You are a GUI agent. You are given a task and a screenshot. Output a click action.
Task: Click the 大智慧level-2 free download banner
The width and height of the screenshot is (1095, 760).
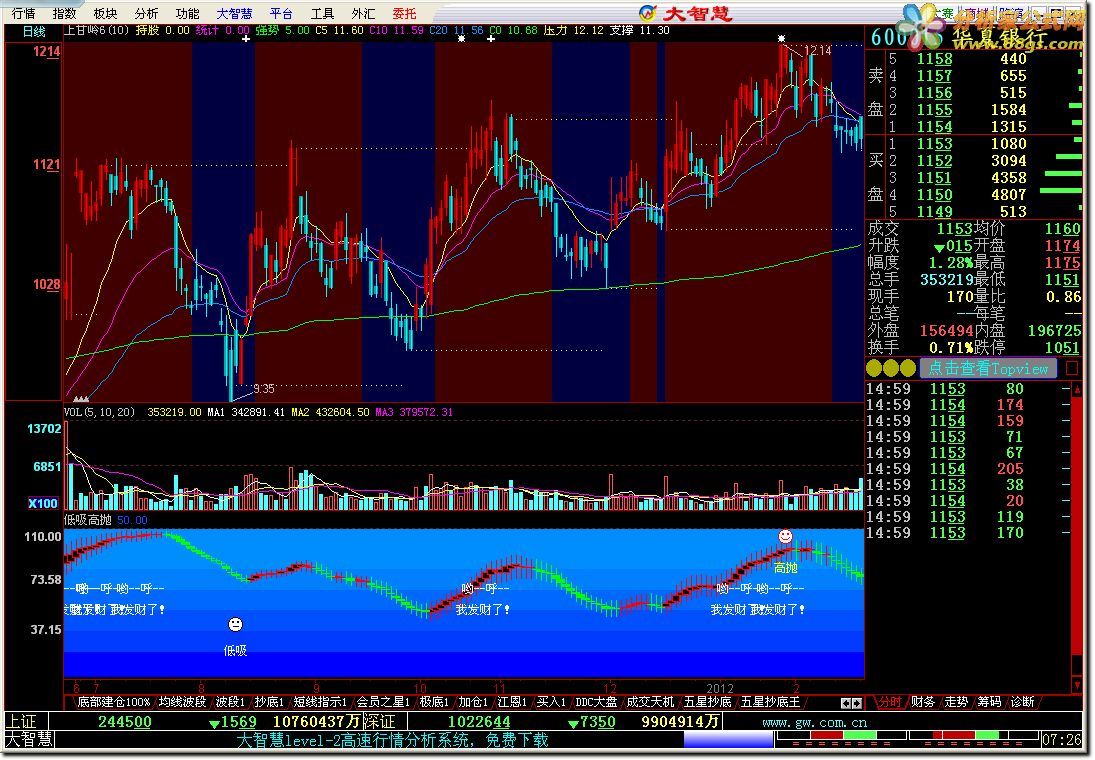coord(392,740)
